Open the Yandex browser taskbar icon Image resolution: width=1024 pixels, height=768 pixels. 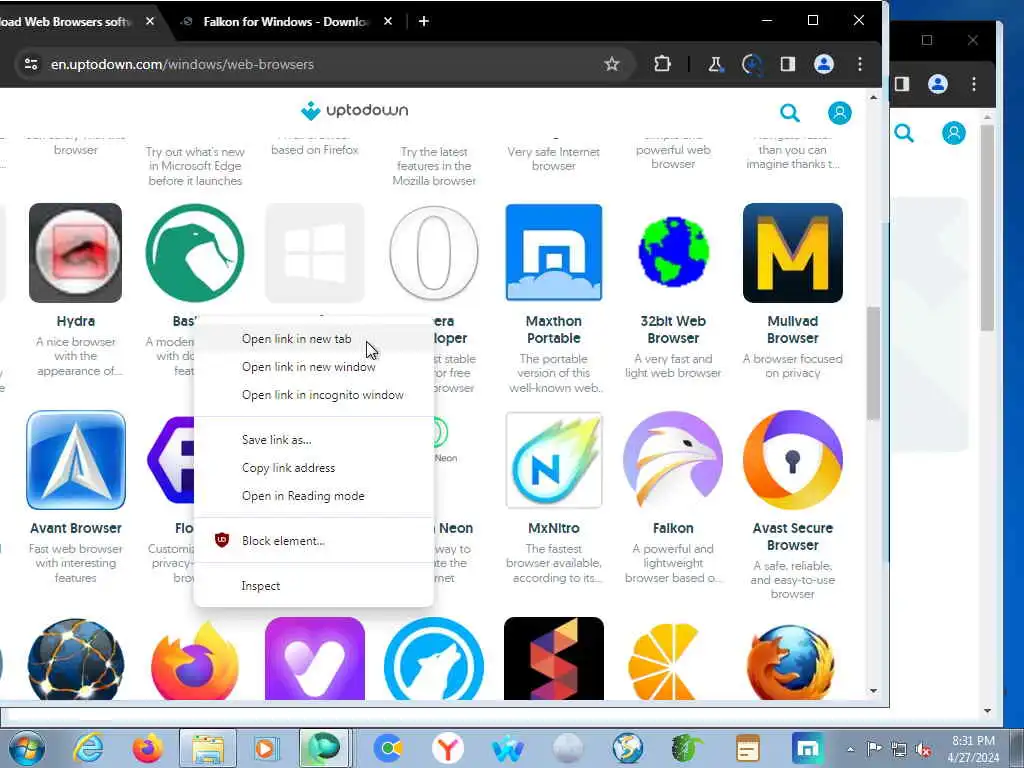pyautogui.click(x=447, y=748)
